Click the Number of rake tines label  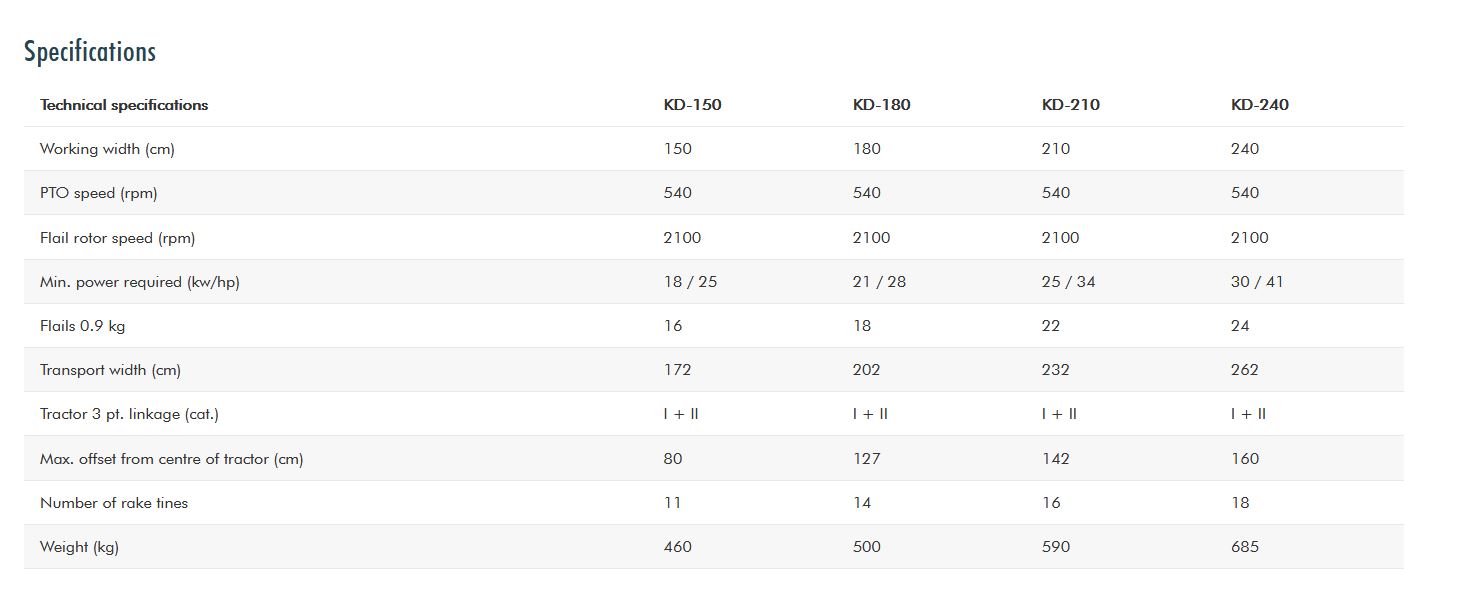point(114,503)
